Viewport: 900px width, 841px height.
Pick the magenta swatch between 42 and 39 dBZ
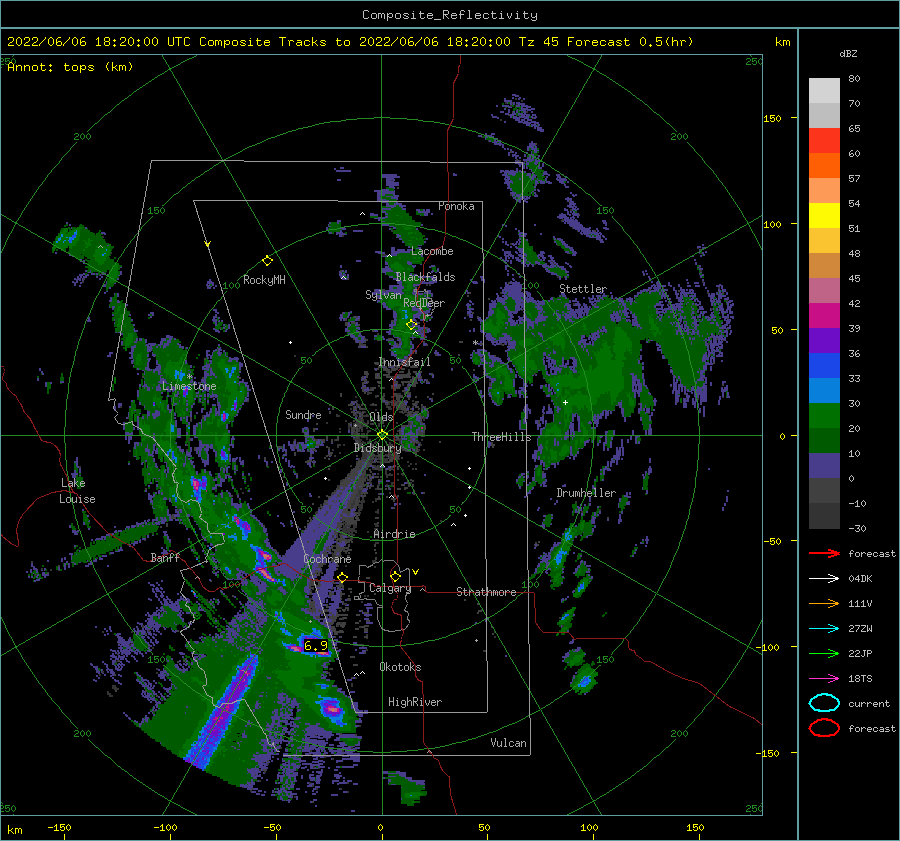click(824, 316)
